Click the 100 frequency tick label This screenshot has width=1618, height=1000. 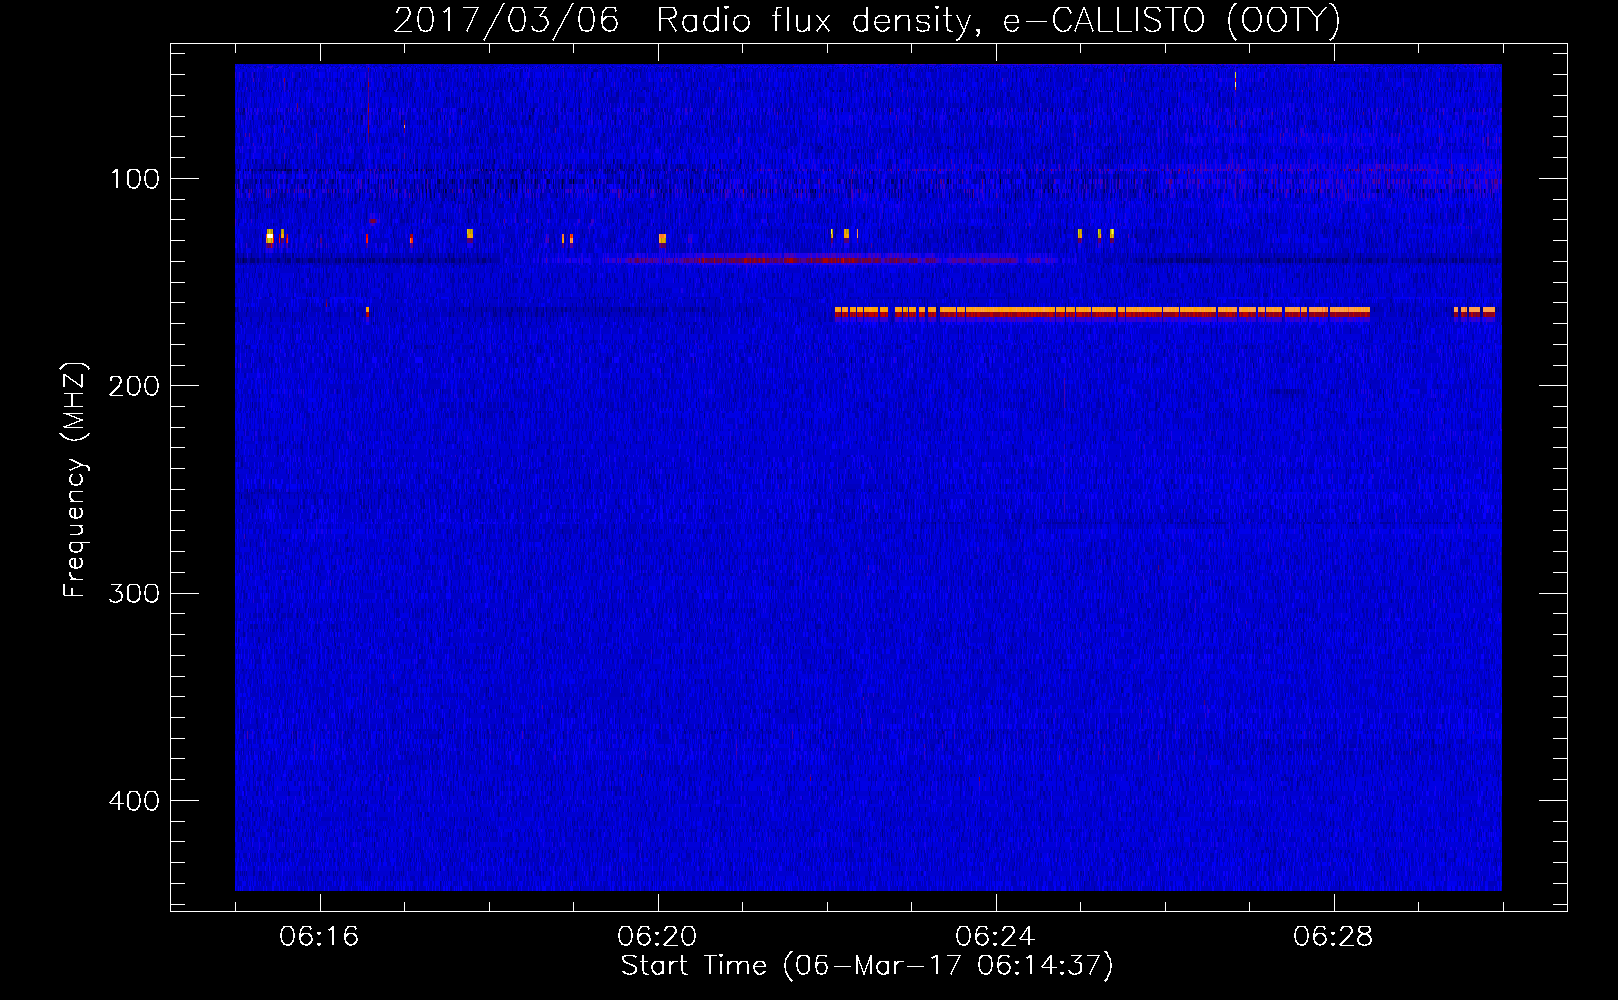coord(135,179)
